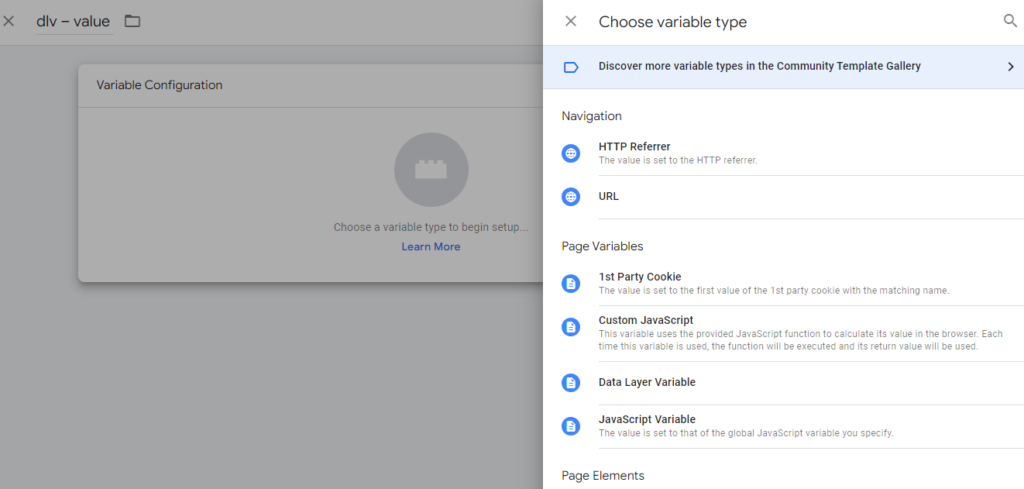Open Discover more variable types banner

coord(783,67)
